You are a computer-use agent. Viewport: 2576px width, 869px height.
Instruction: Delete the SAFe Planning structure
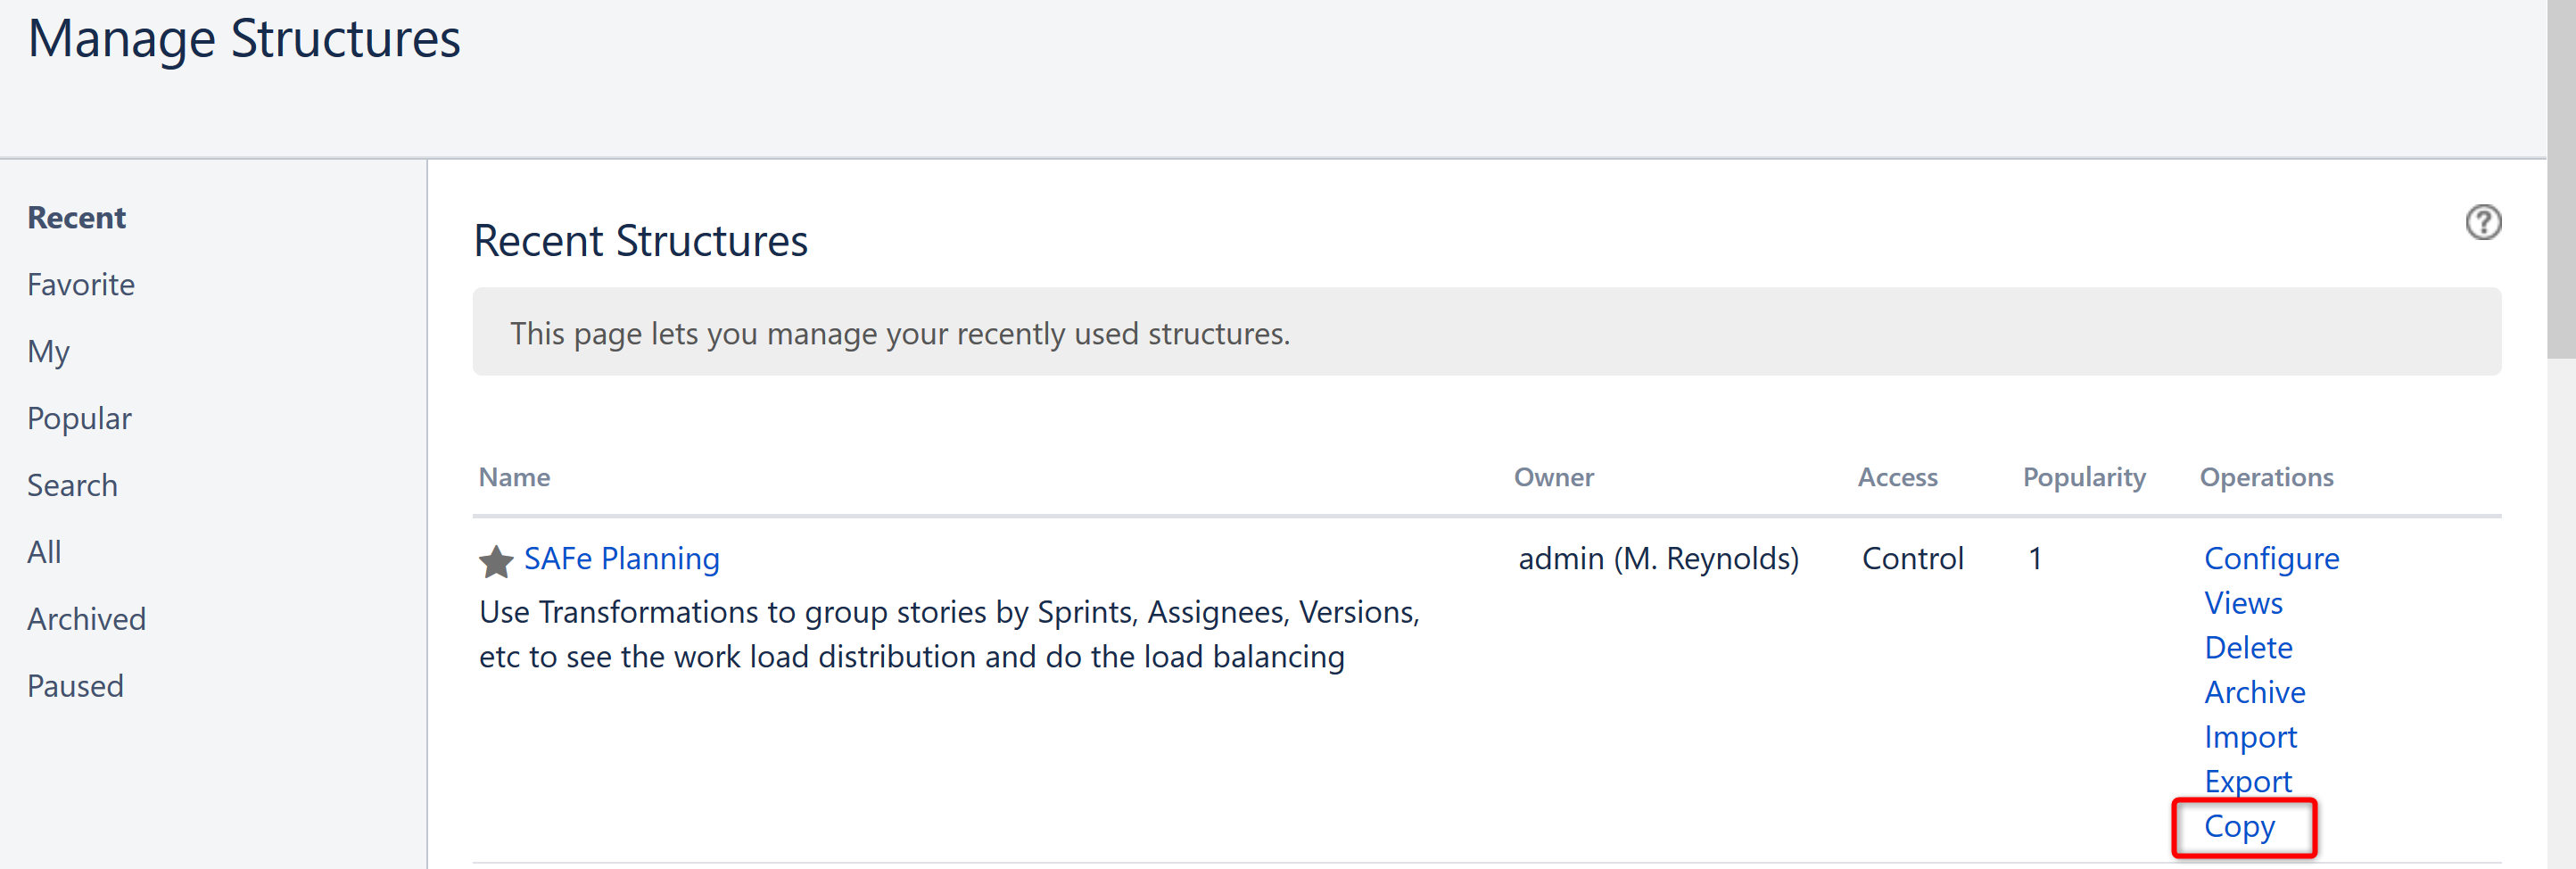coord(2248,647)
